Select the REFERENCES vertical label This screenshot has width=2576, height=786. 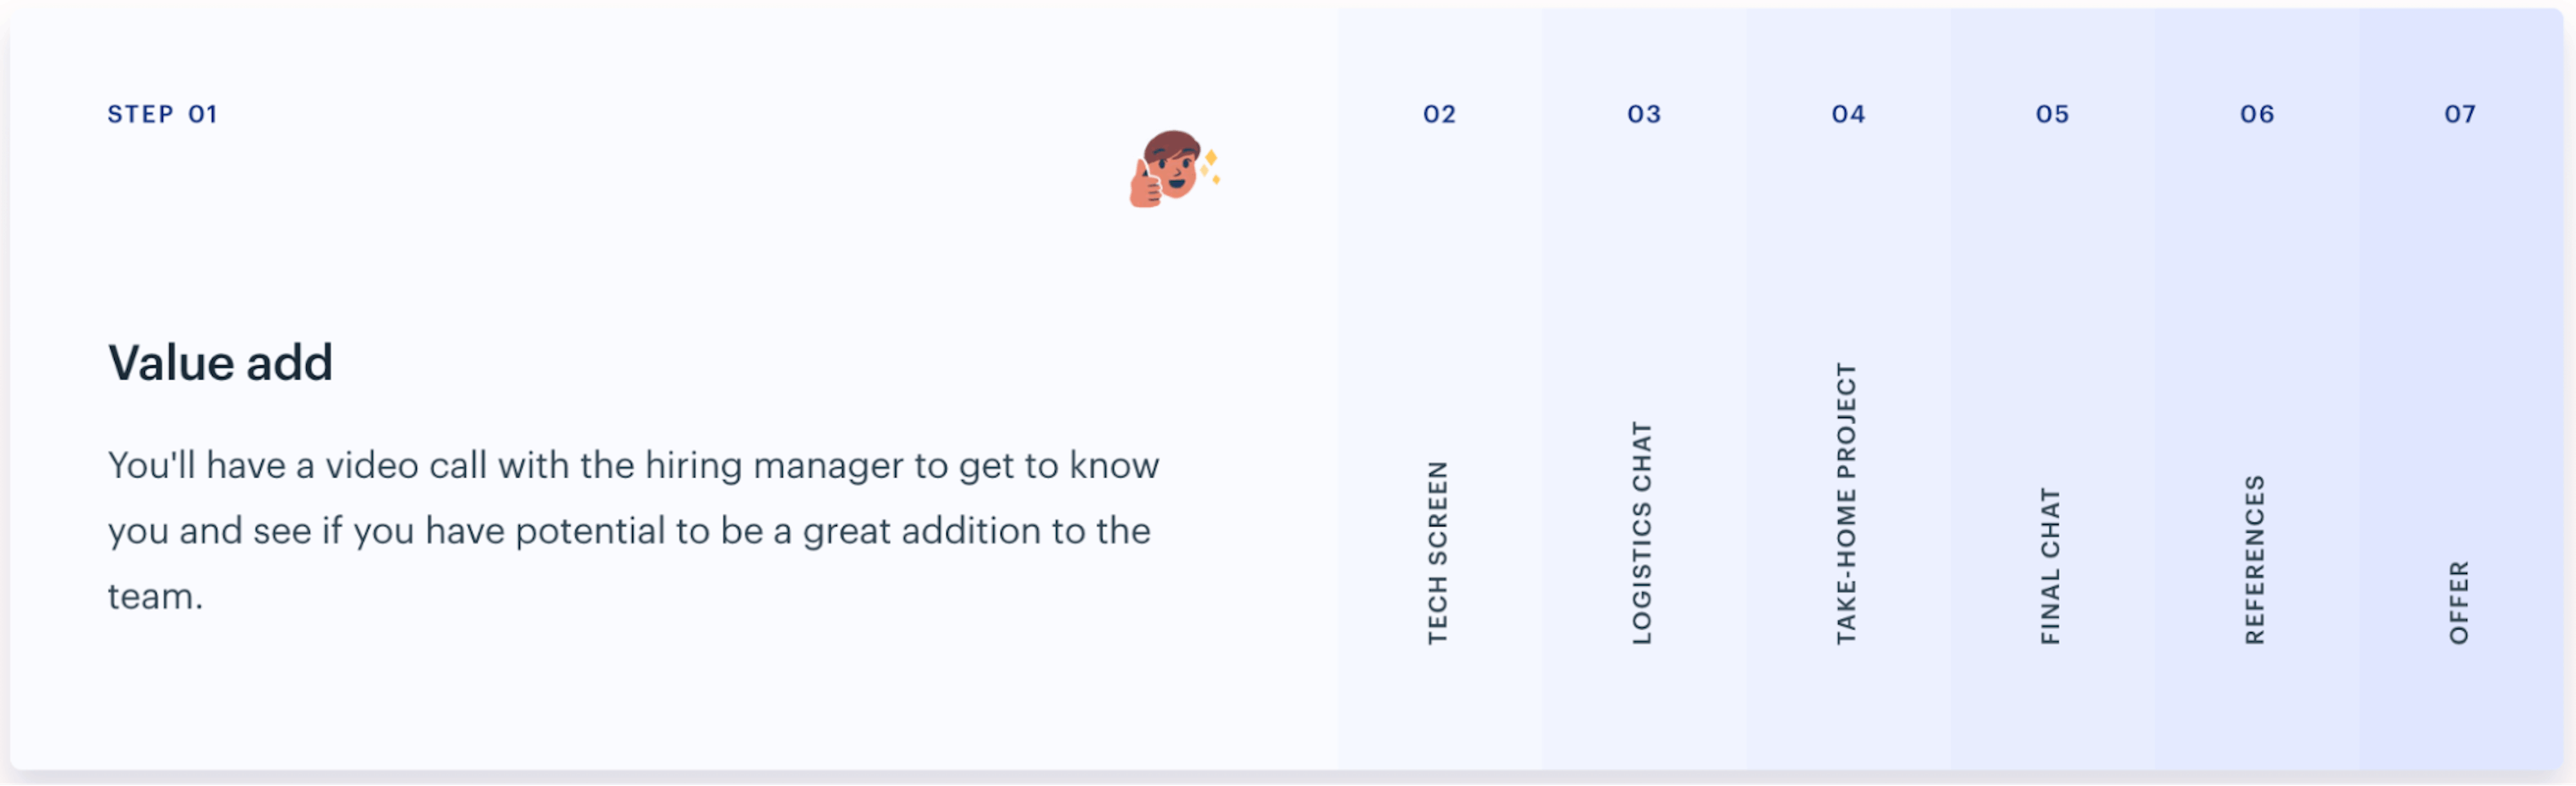coord(2255,560)
